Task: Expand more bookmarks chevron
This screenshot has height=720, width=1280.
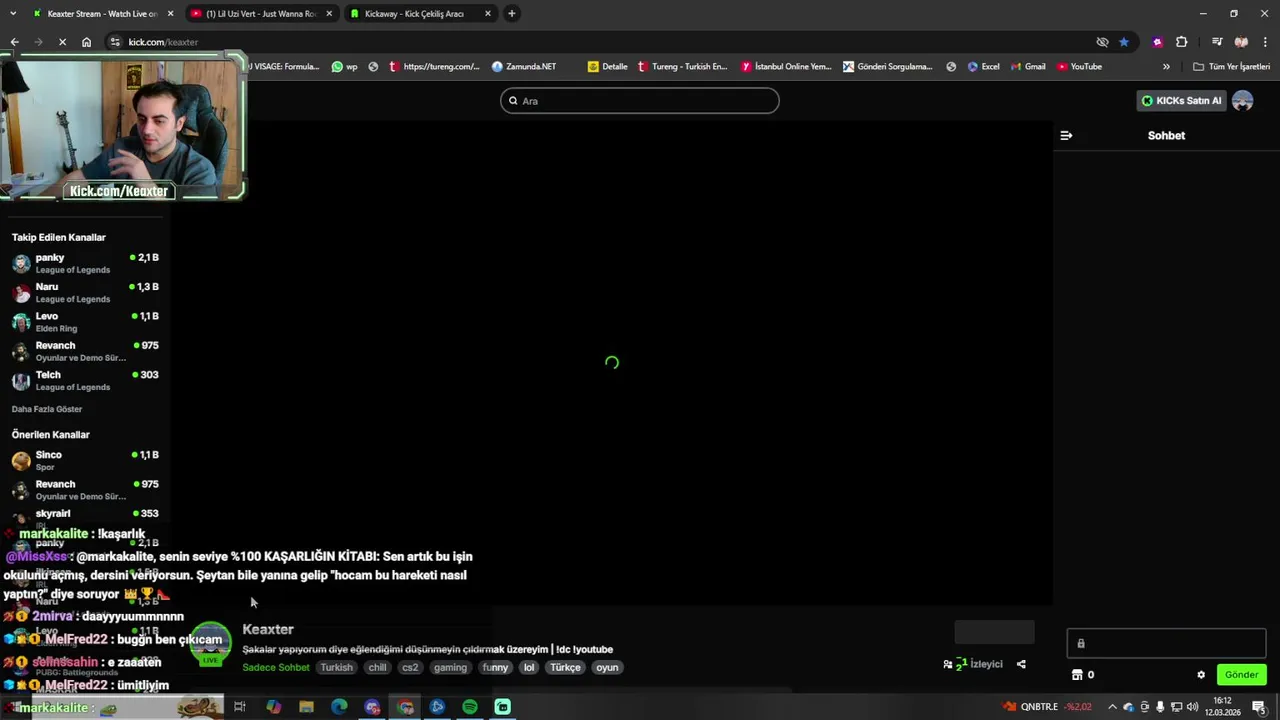Action: [1166, 67]
